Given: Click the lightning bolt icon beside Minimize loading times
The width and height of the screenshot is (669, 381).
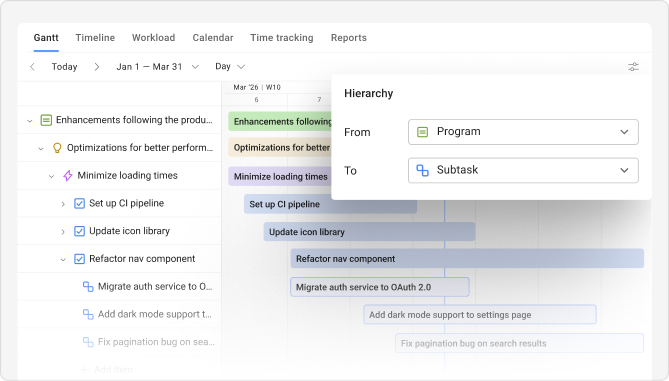Looking at the screenshot, I should click(x=68, y=175).
